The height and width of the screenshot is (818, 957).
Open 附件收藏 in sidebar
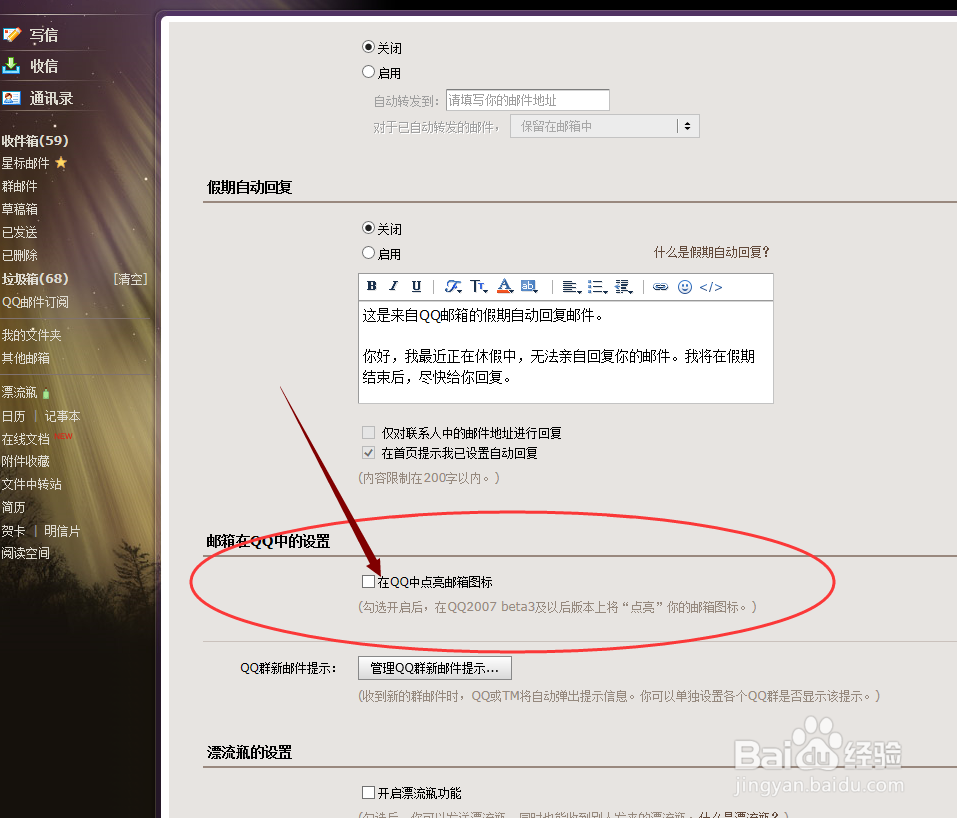coord(26,461)
